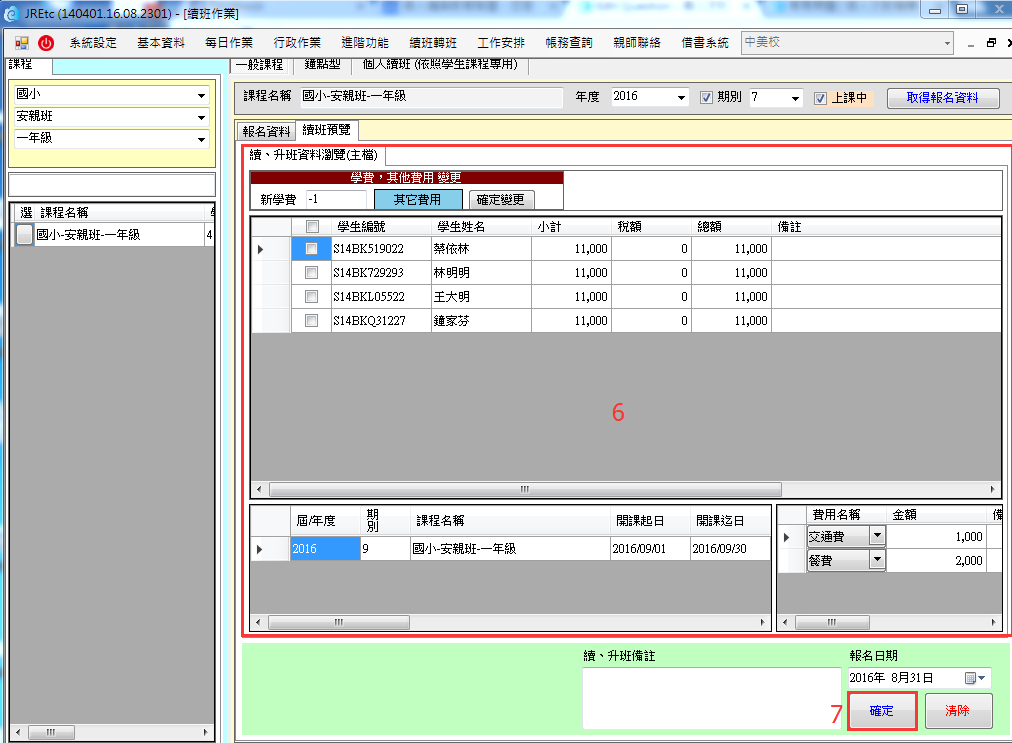
Task: Expand the 一年級 grade dropdown
Action: pos(201,139)
